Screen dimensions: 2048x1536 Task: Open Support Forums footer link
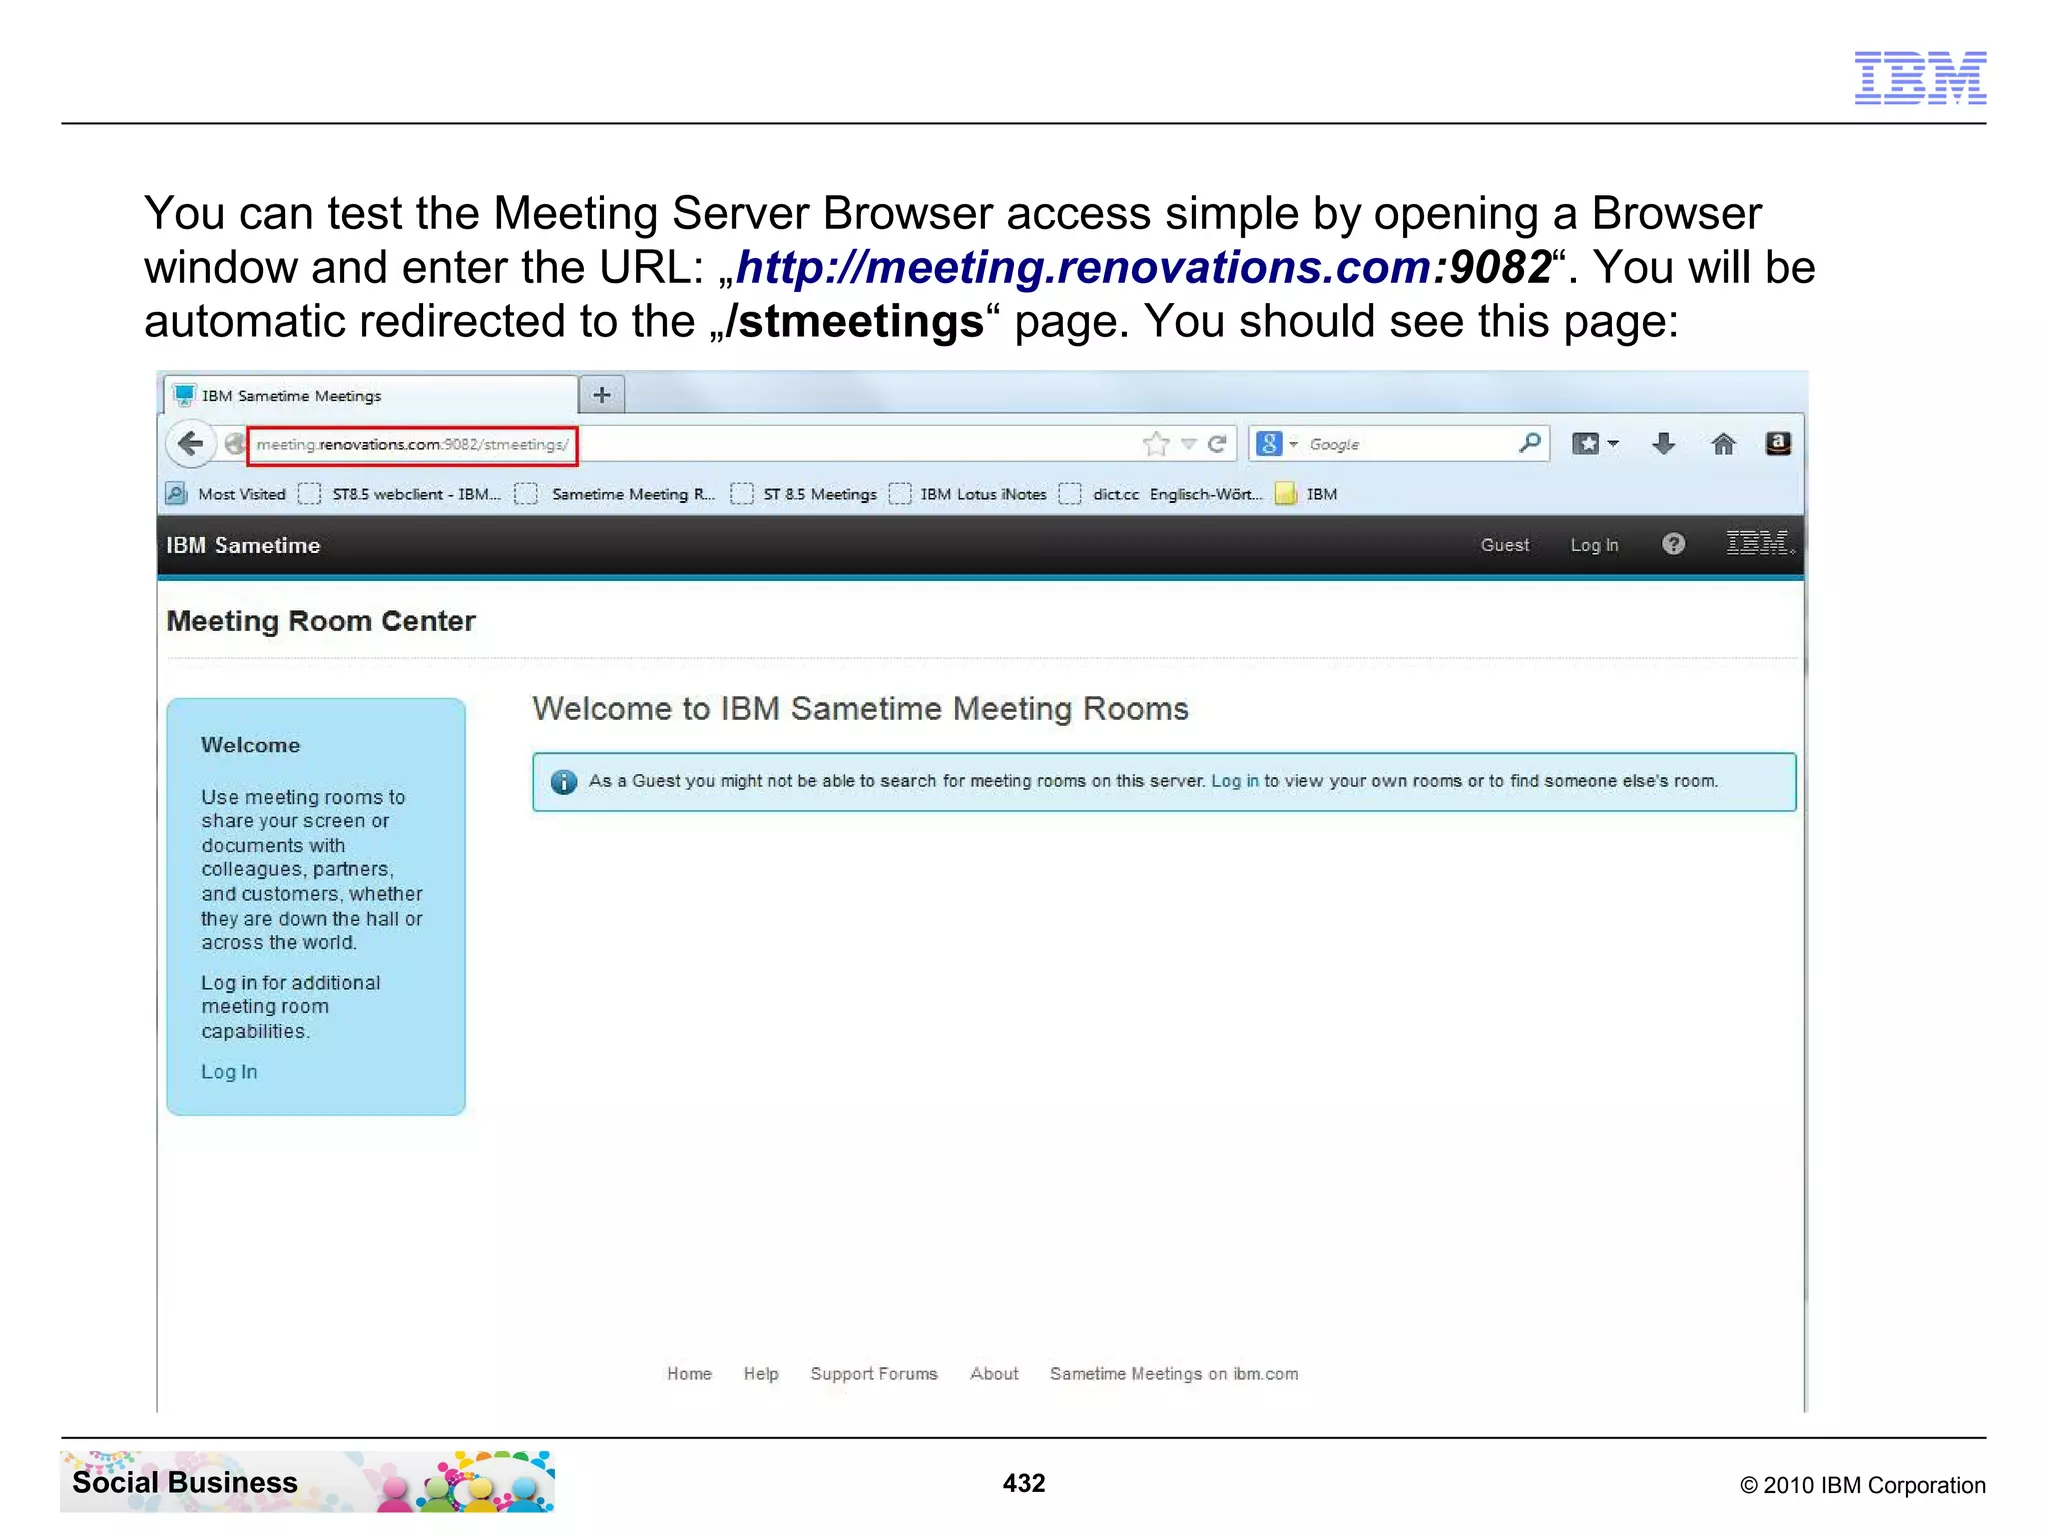coord(874,1374)
